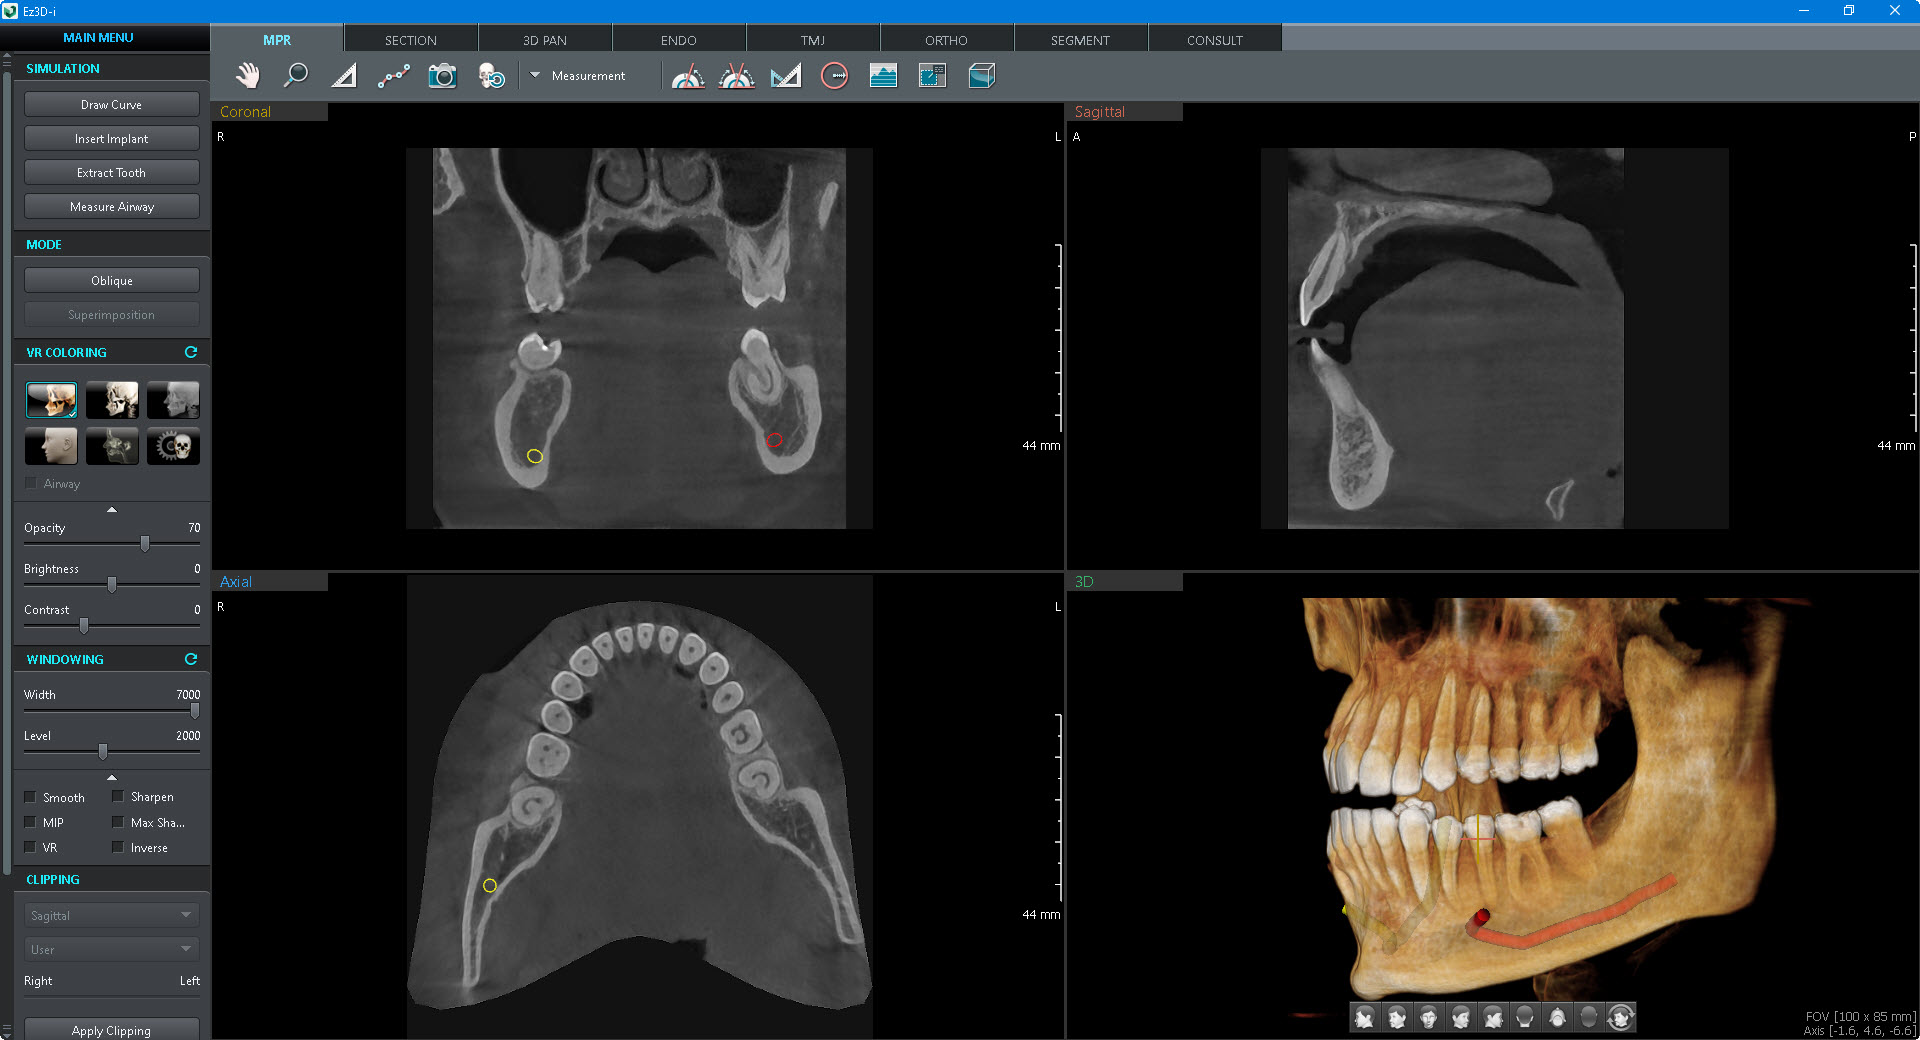Click the Extract Tooth button
This screenshot has width=1920, height=1040.
click(x=111, y=172)
